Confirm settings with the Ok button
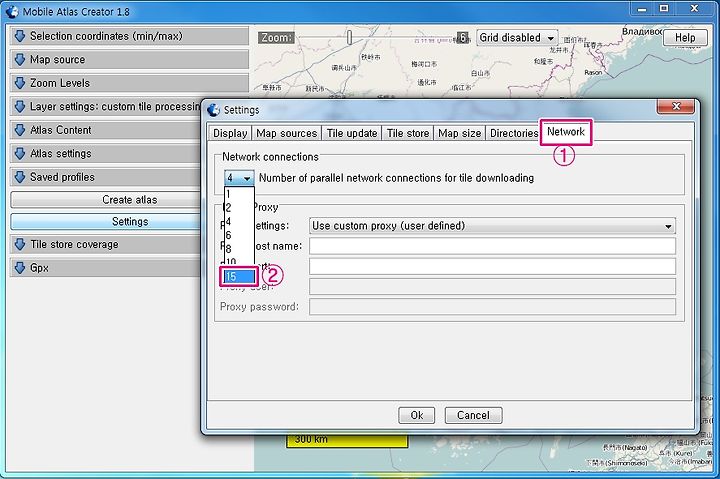 (416, 415)
